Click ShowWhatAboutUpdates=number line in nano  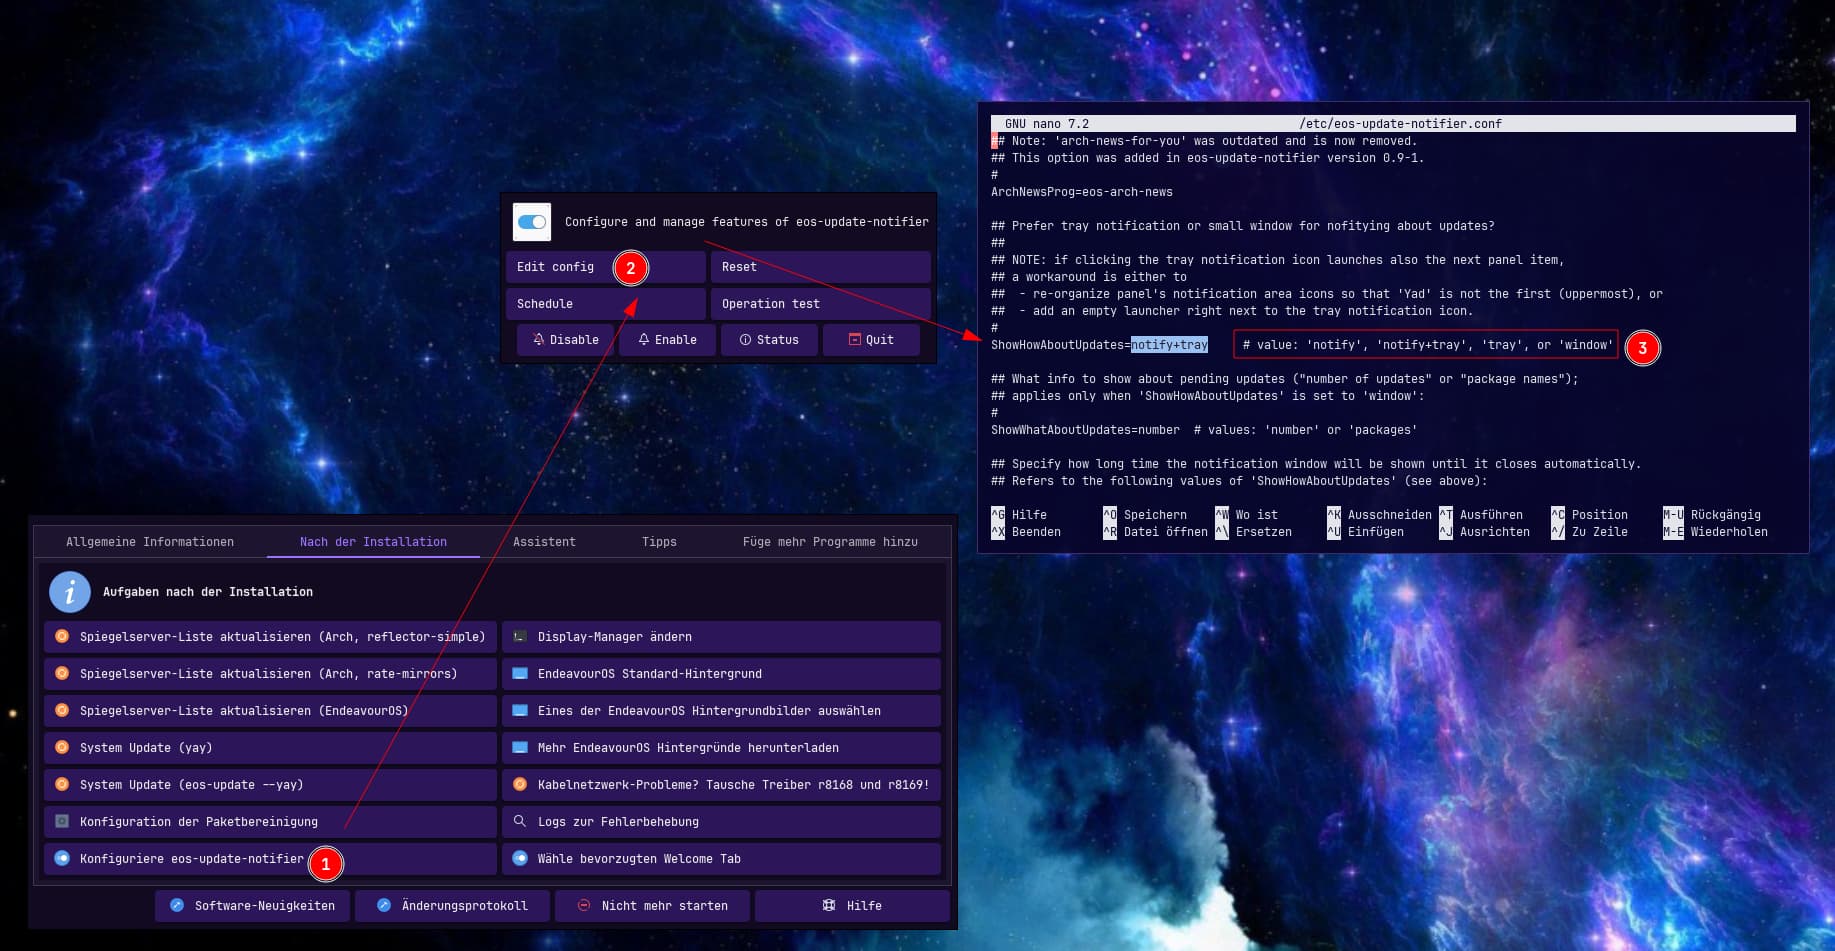[1086, 430]
